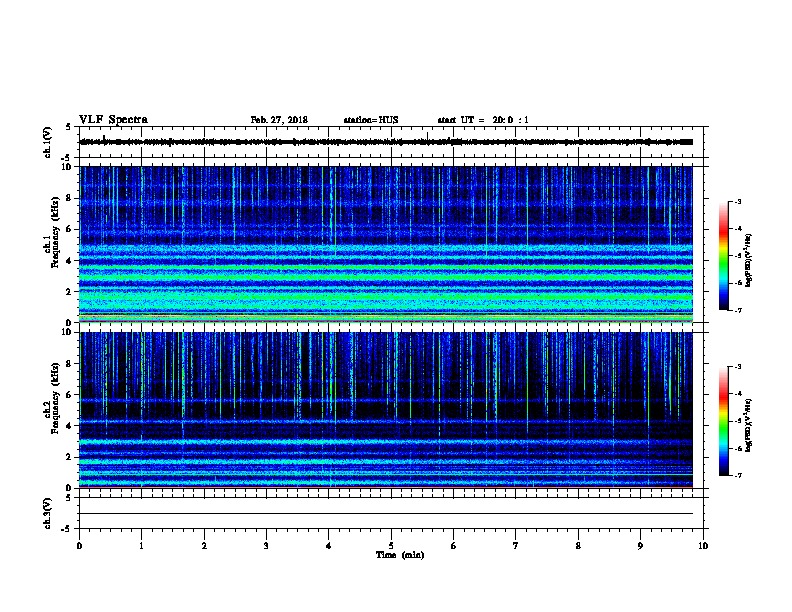Click time axis tick label "2"
This screenshot has height=612, width=792.
204,546
